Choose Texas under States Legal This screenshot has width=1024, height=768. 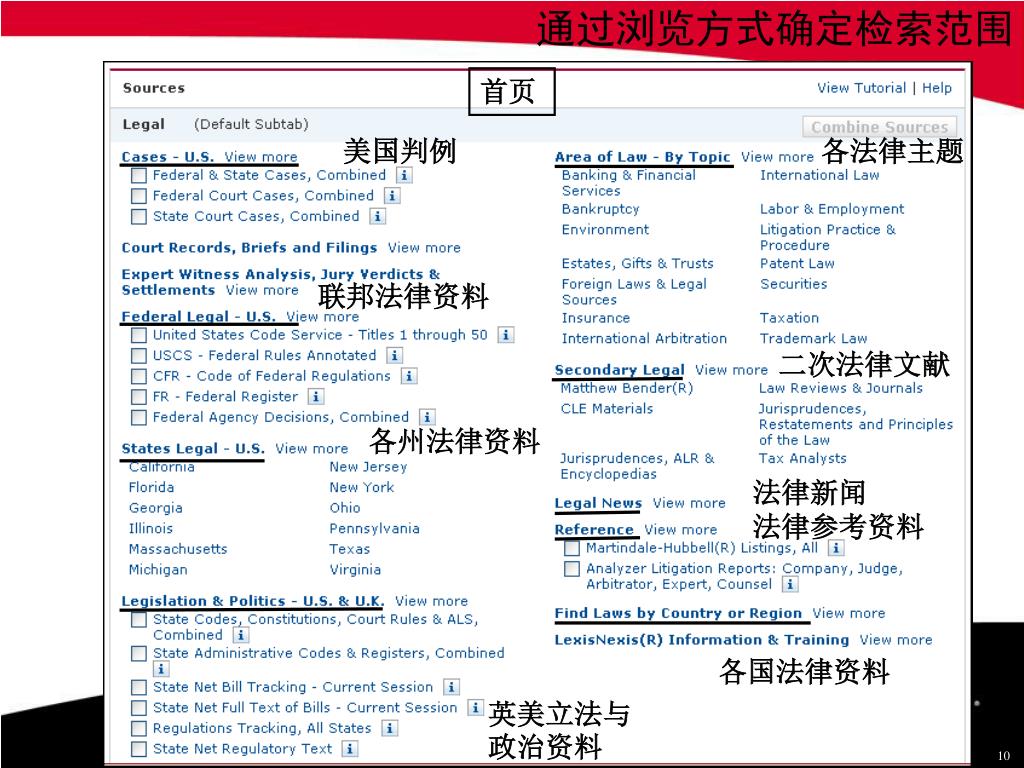click(349, 549)
